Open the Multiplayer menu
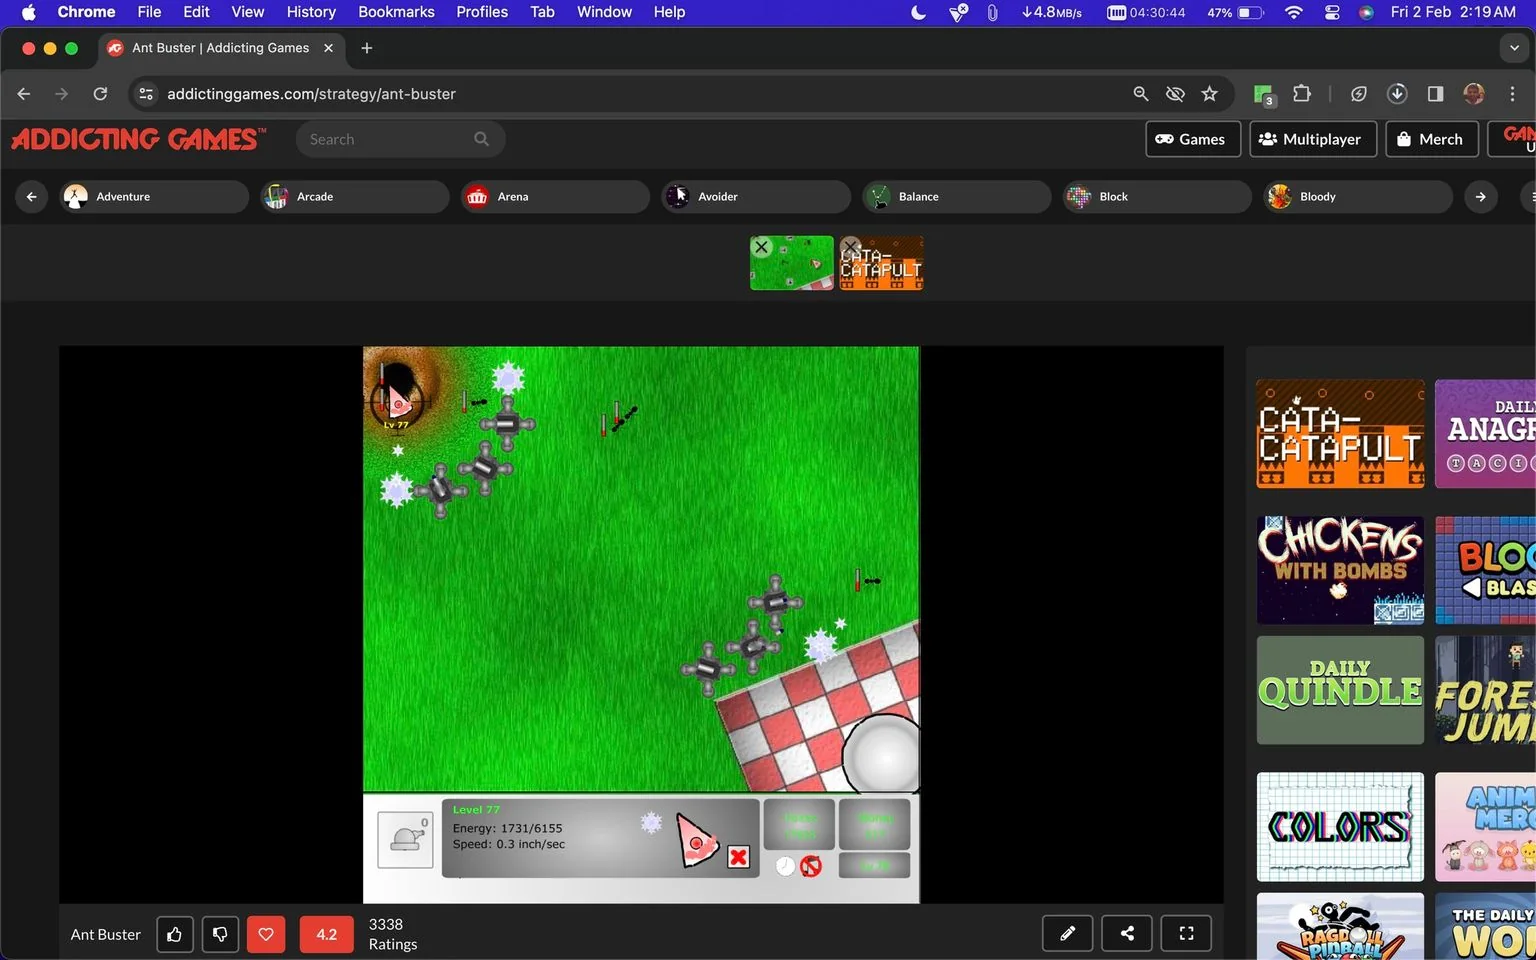The width and height of the screenshot is (1536, 960). (1312, 139)
